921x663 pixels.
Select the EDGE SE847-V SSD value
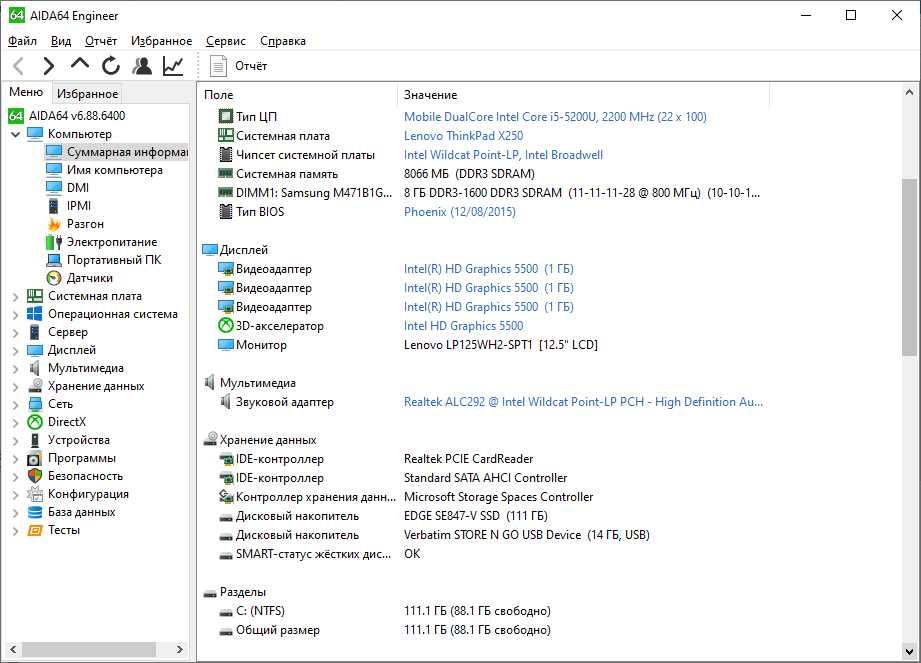[476, 516]
